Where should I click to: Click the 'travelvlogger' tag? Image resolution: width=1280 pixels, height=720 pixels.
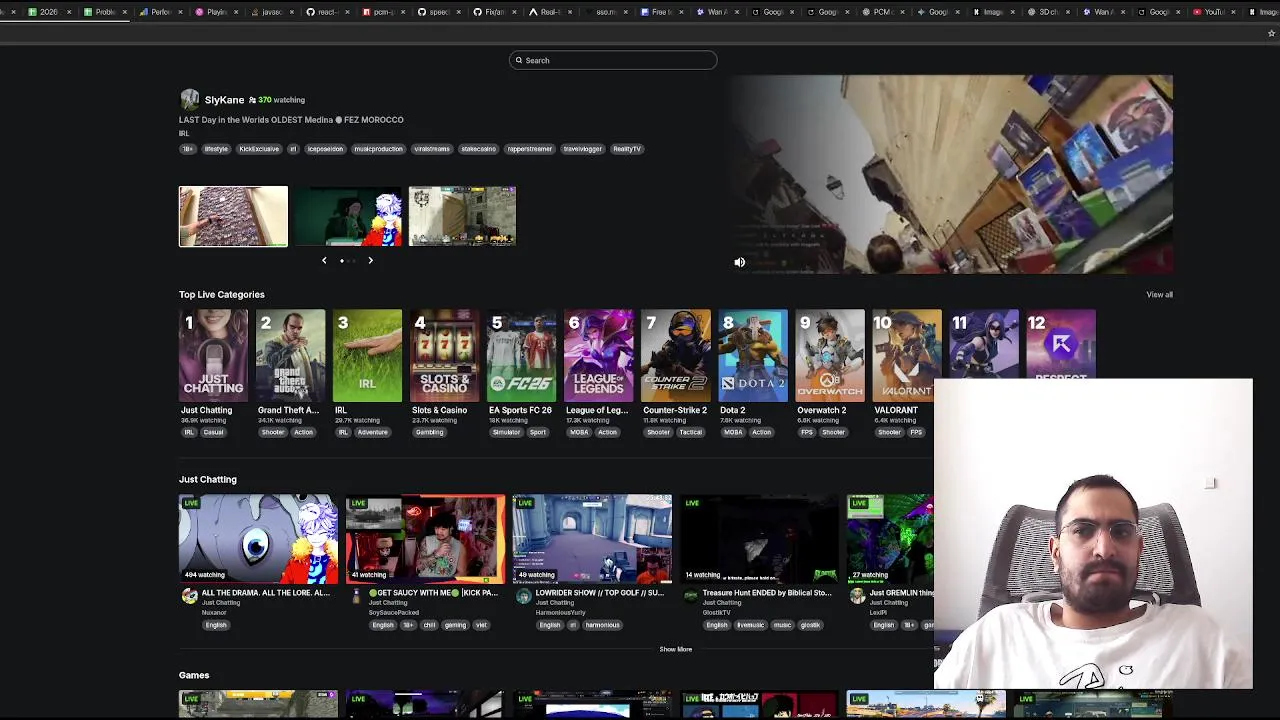[583, 149]
